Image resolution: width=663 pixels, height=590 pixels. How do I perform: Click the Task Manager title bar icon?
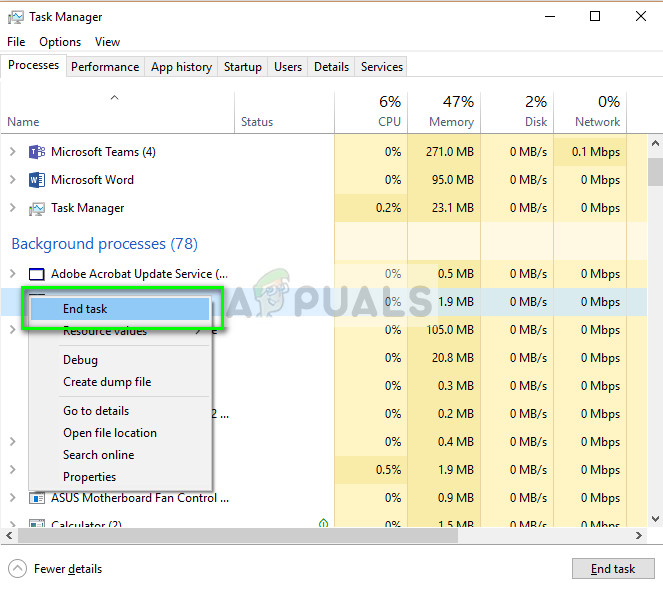coord(16,17)
